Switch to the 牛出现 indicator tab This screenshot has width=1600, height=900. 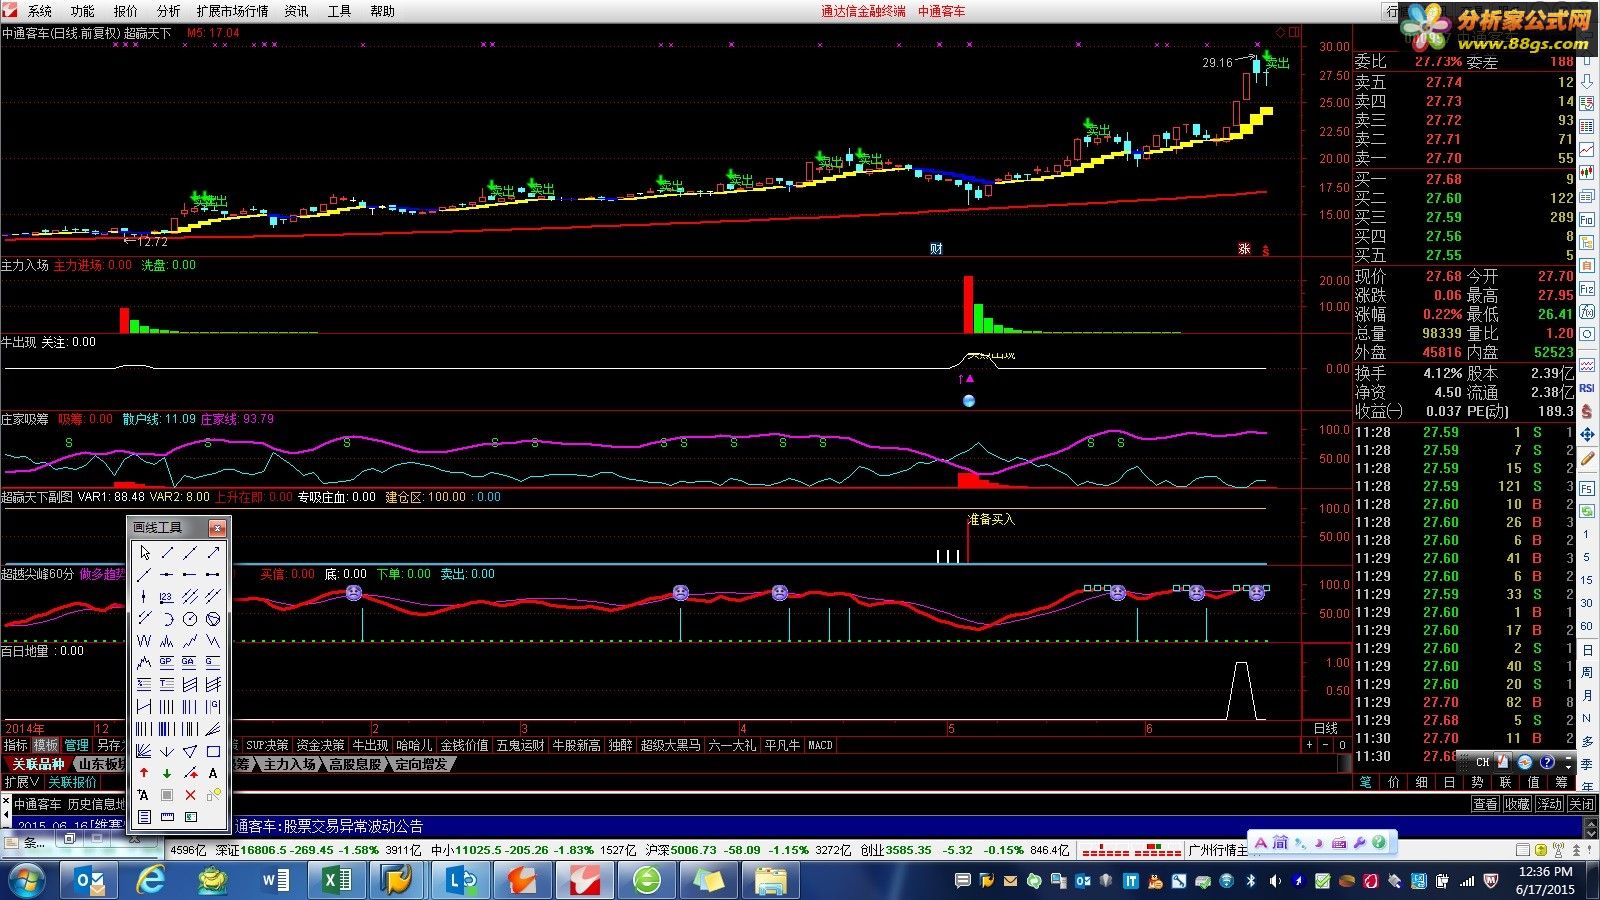[370, 745]
